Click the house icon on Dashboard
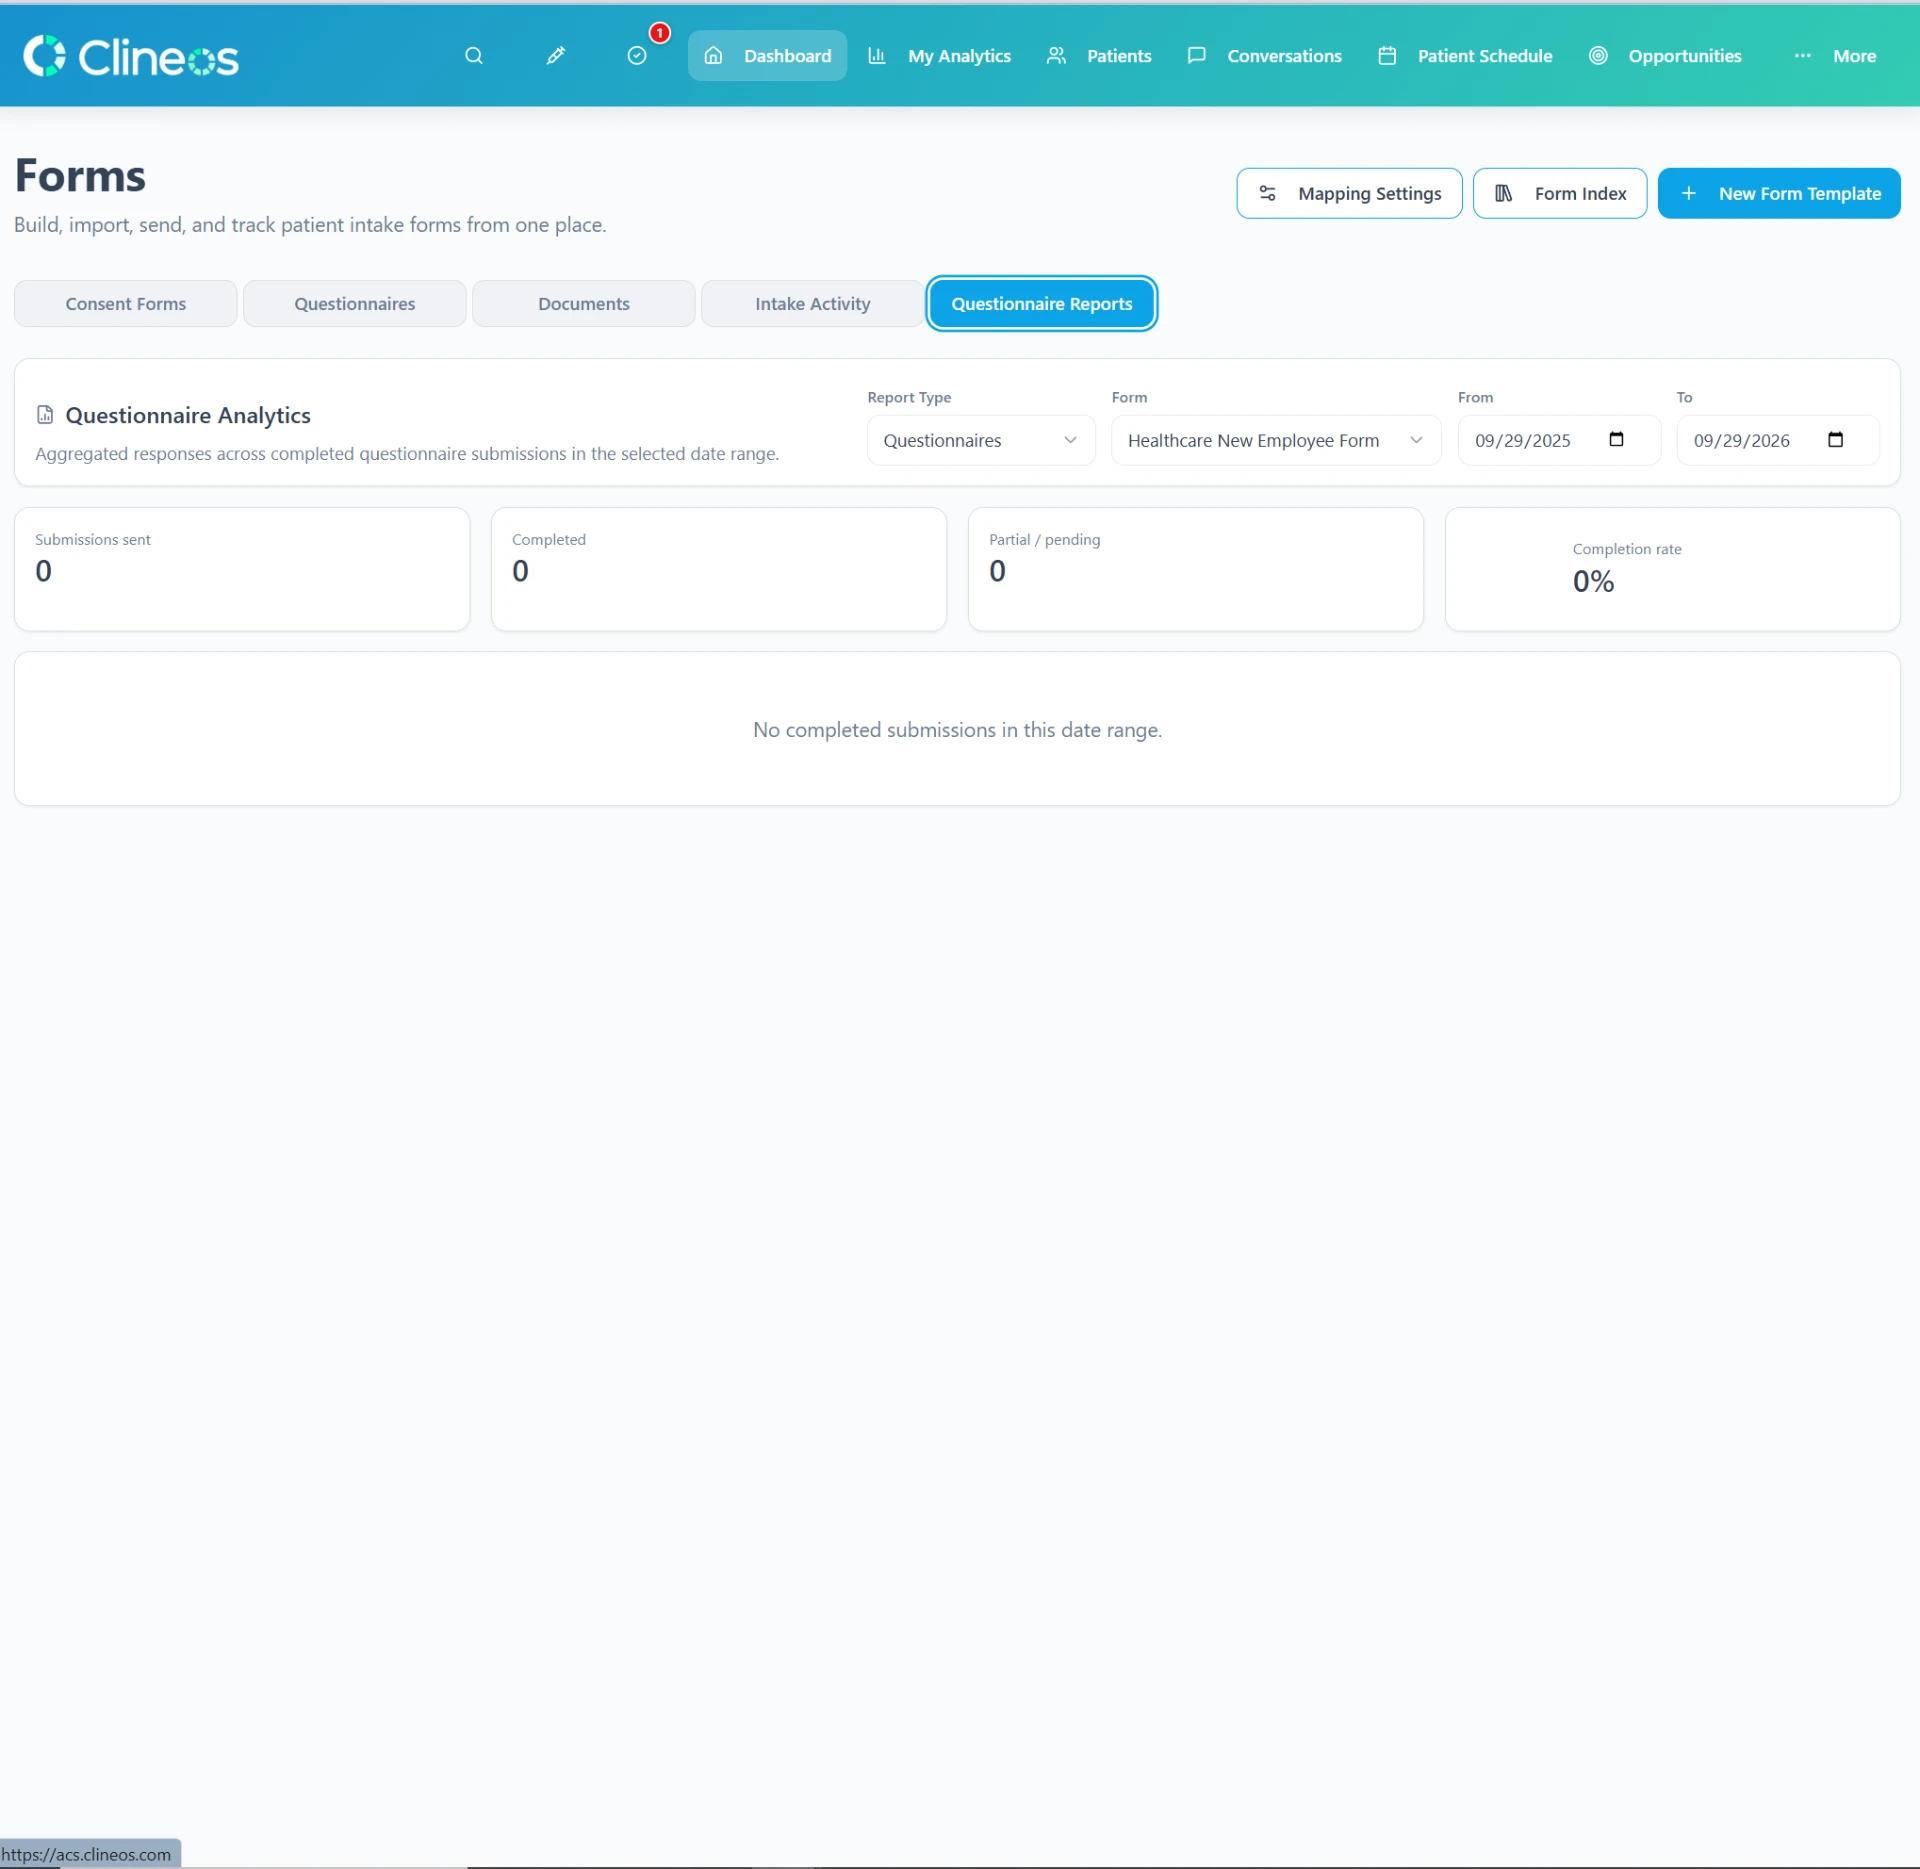The width and height of the screenshot is (1920, 1869). (x=713, y=56)
